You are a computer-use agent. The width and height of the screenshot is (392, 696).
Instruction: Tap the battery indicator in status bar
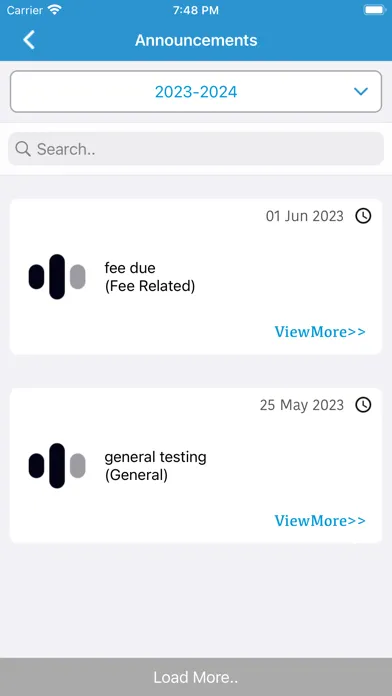374,10
